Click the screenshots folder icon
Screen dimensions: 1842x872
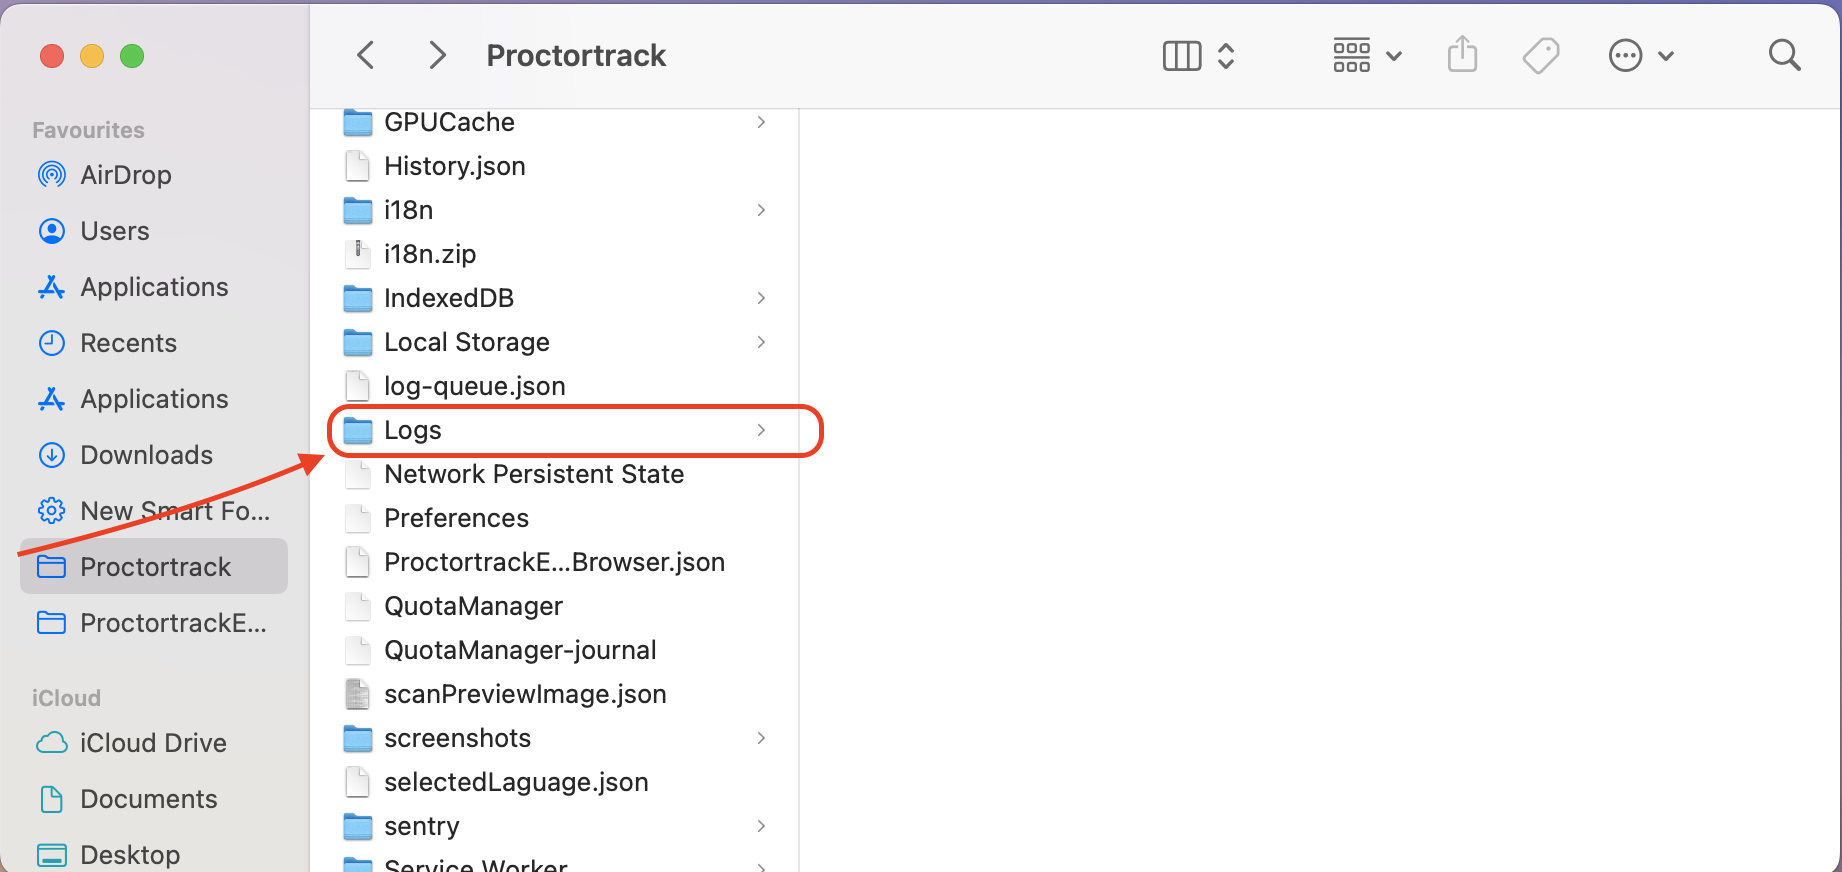(x=358, y=738)
